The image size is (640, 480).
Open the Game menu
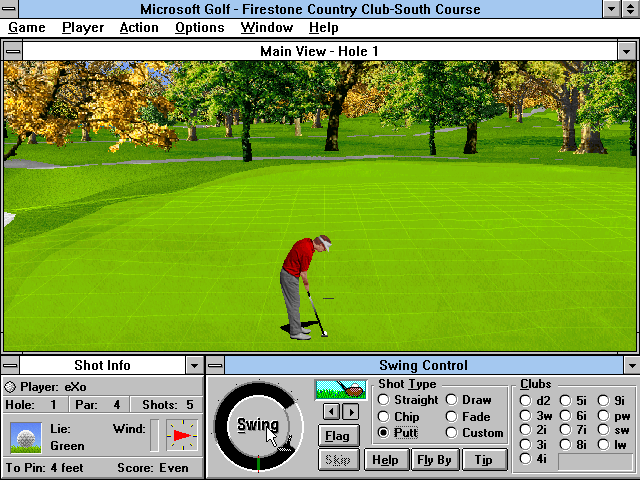click(27, 28)
